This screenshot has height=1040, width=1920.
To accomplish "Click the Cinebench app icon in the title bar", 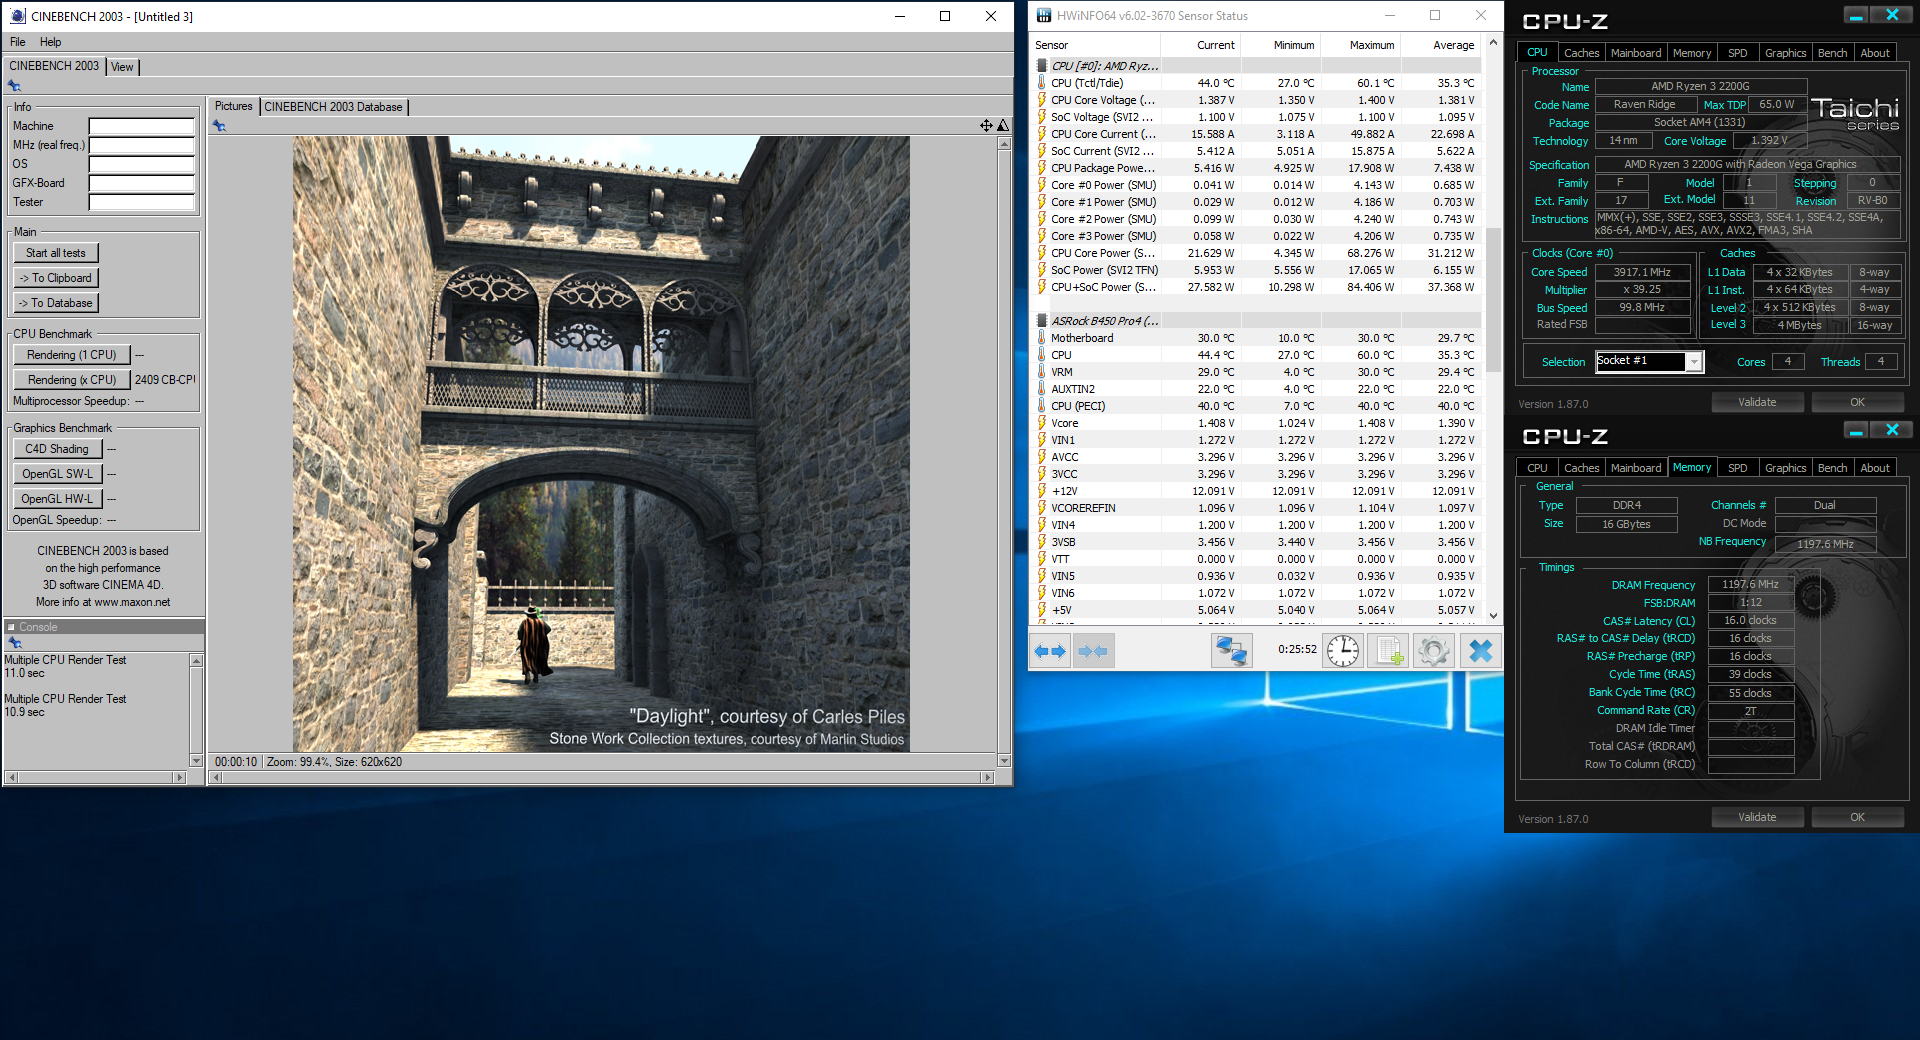I will (18, 16).
